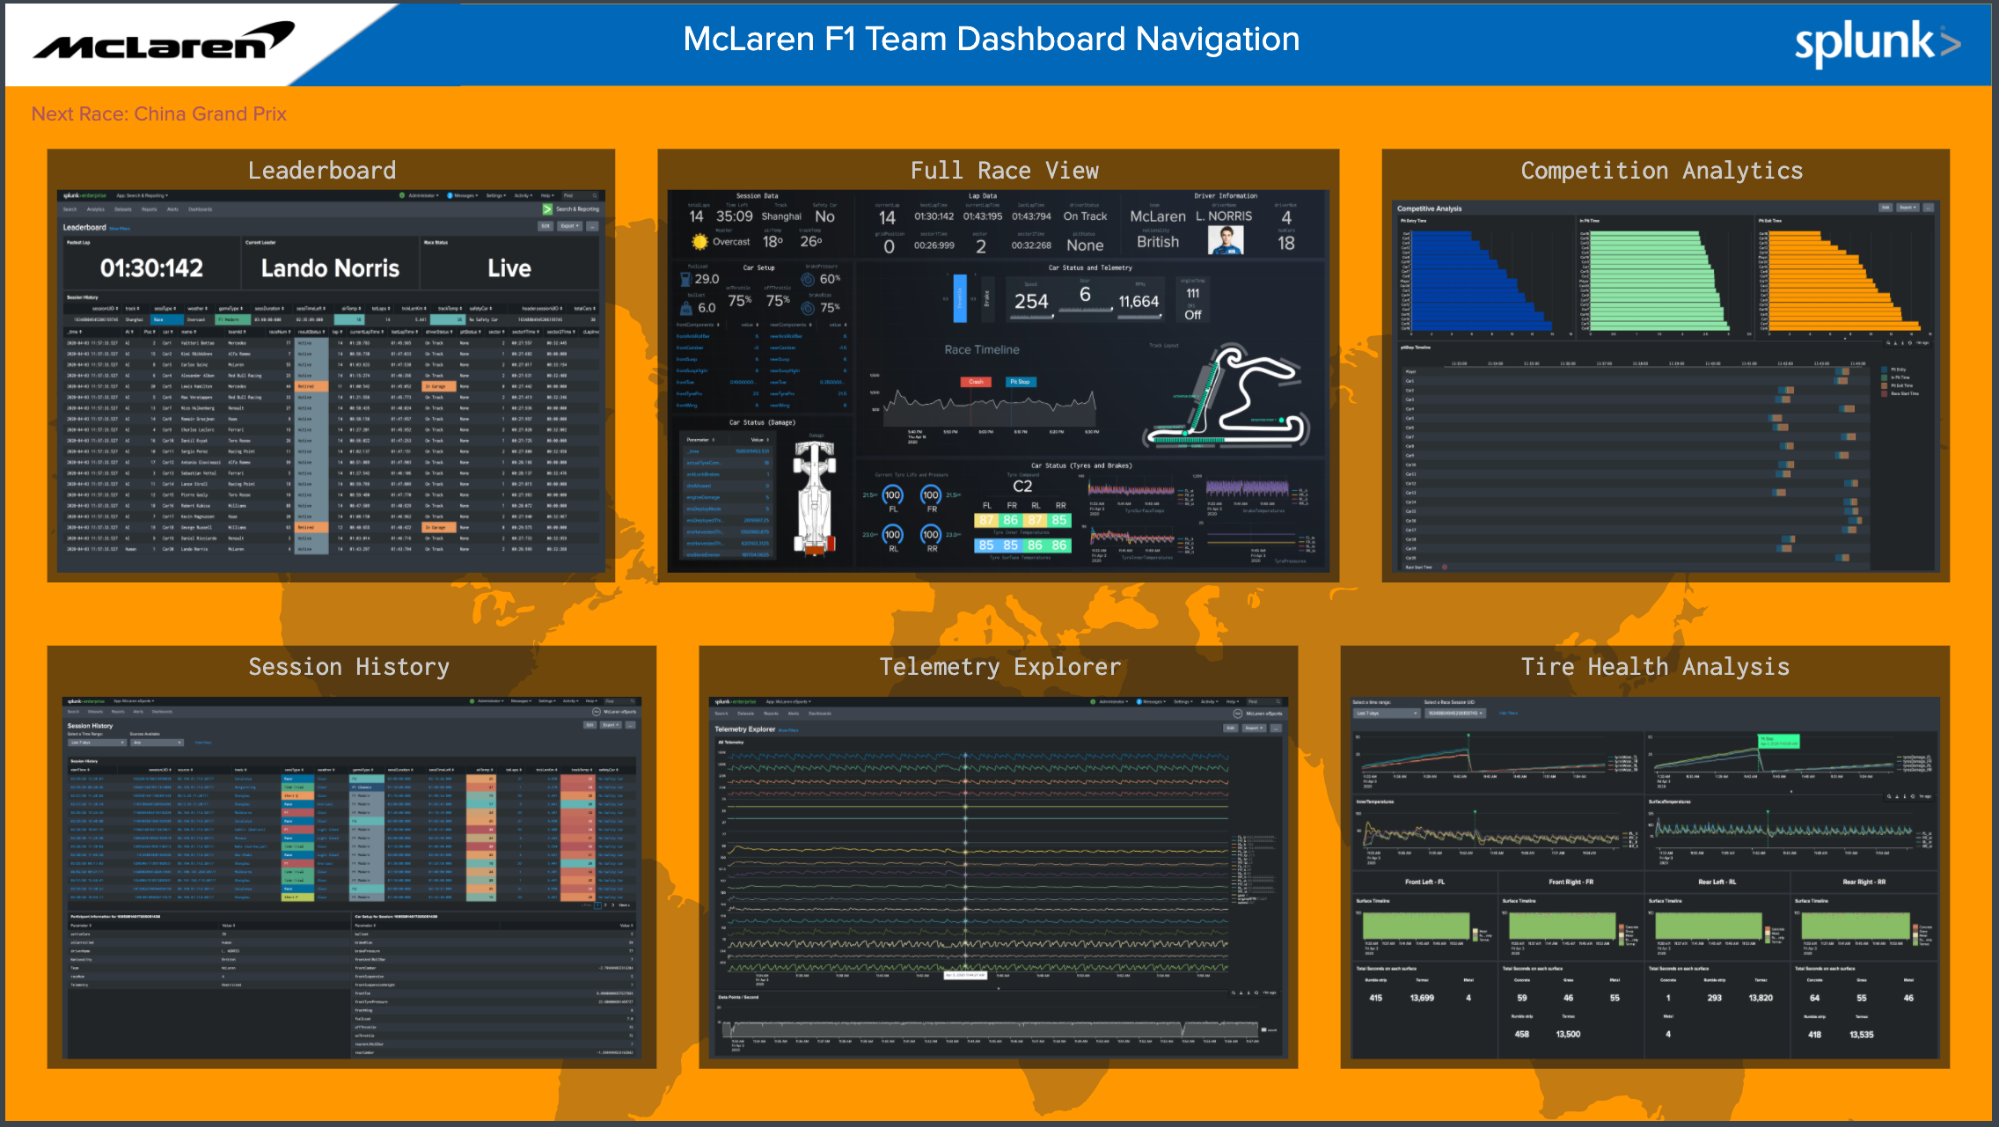Click the red Crash marker on Race Timeline
The height and width of the screenshot is (1128, 1999).
point(976,382)
